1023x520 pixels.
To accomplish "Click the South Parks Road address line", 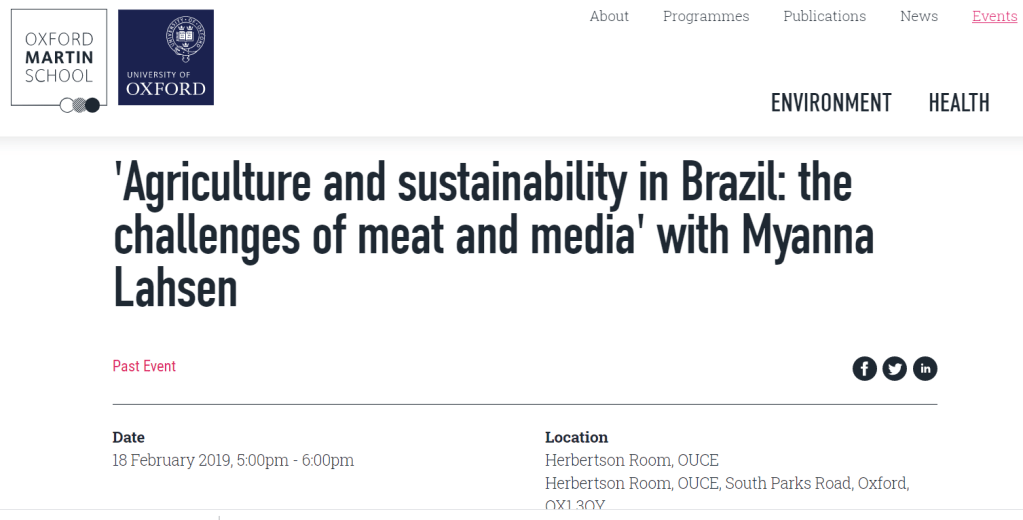I will click(727, 483).
